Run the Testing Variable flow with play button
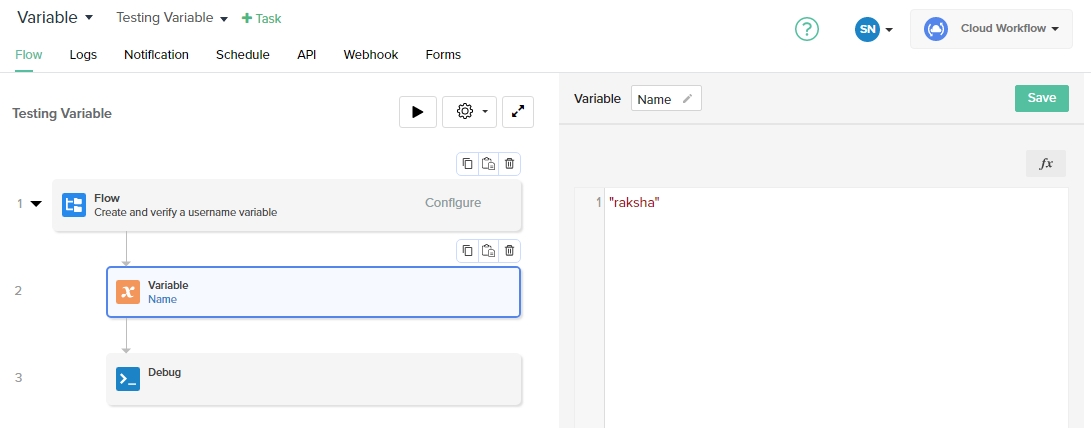1091x428 pixels. click(x=418, y=112)
